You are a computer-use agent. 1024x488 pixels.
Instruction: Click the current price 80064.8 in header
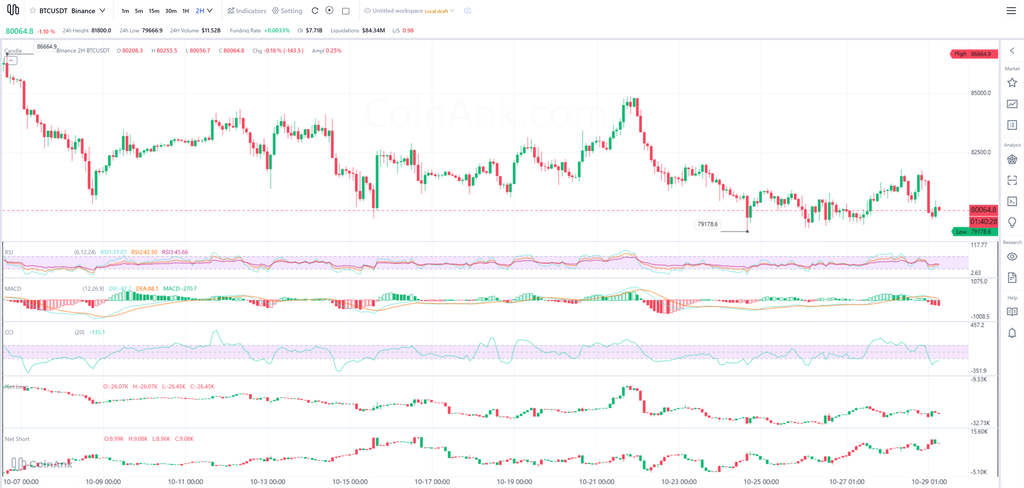click(19, 31)
